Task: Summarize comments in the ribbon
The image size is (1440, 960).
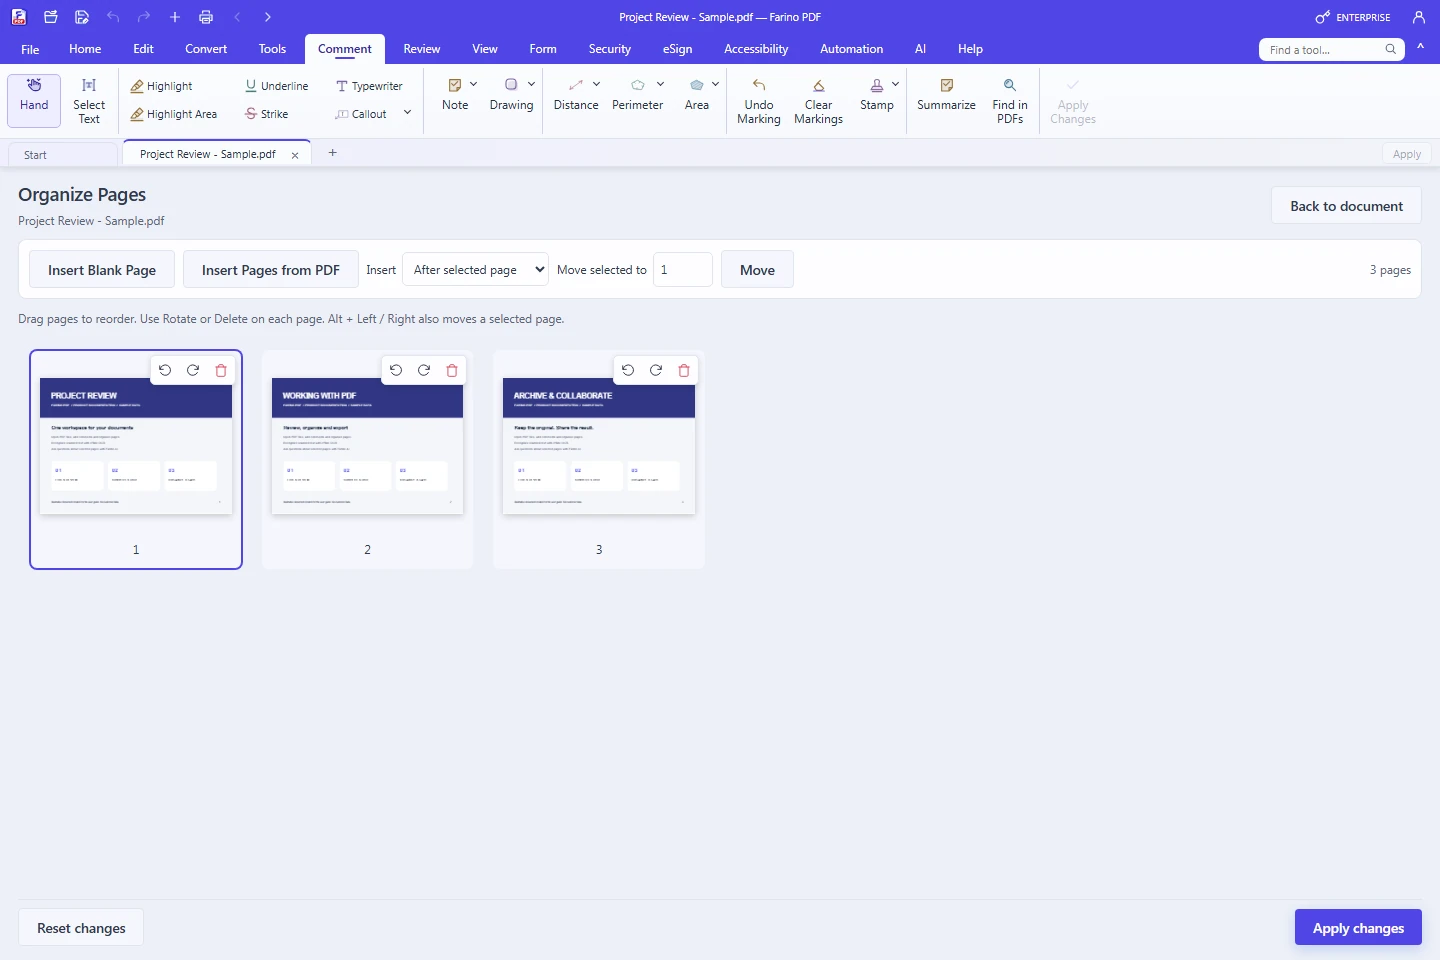Action: pyautogui.click(x=946, y=96)
